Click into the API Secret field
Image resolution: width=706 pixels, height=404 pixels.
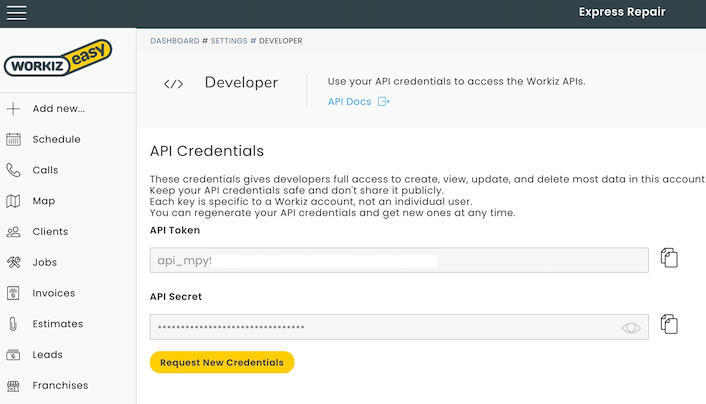click(x=399, y=327)
